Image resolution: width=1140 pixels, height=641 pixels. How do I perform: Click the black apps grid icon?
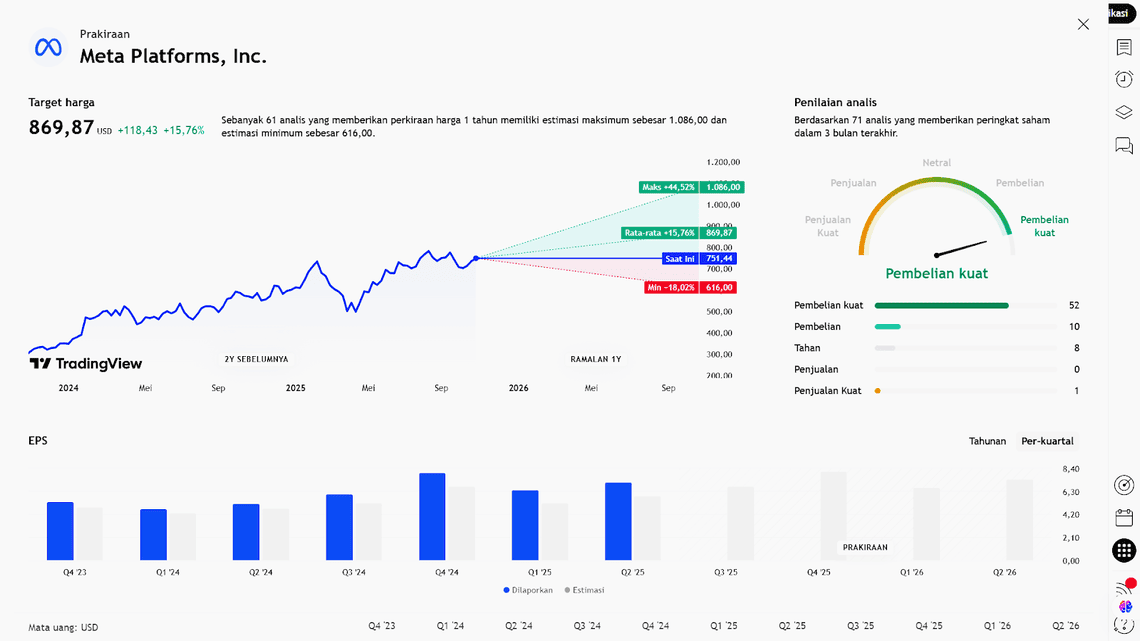1124,550
